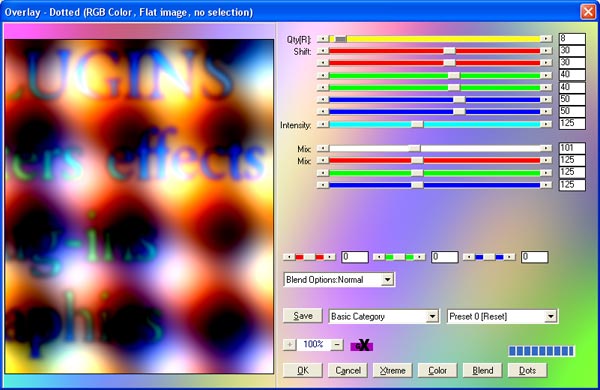The width and height of the screenshot is (600, 390).
Task: Click right arrow of Qty(R) slider
Action: [546, 39]
